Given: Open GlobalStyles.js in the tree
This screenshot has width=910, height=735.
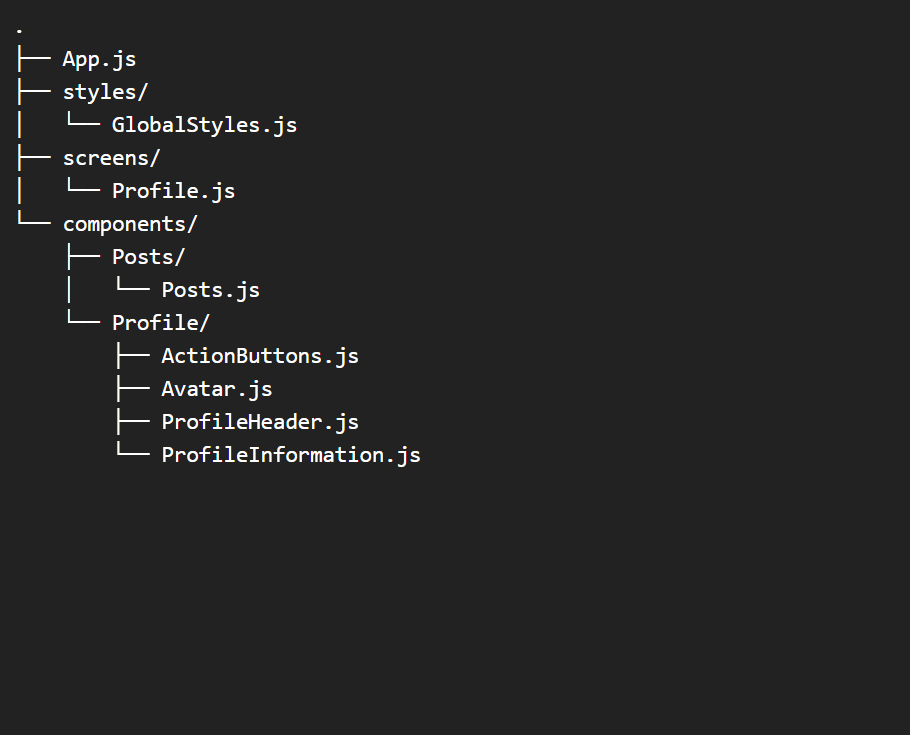Looking at the screenshot, I should click(x=204, y=125).
